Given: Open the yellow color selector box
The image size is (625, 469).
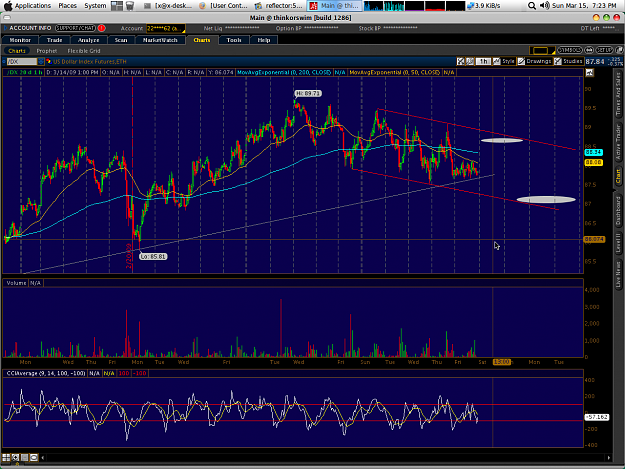Looking at the screenshot, I should (542, 51).
